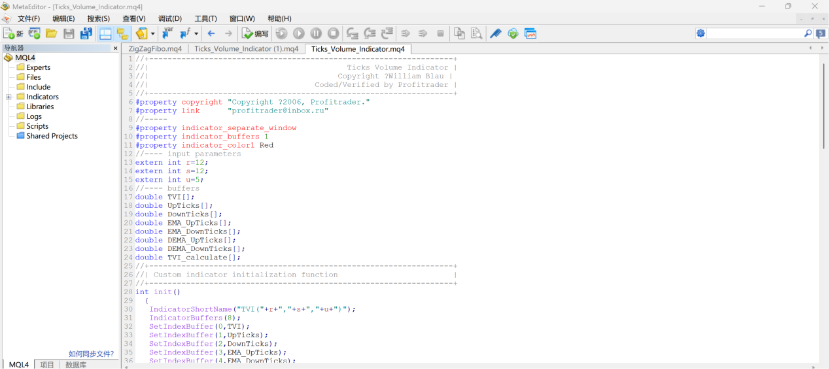The image size is (829, 369).
Task: Compile the code with the Compile button
Action: [x=255, y=33]
